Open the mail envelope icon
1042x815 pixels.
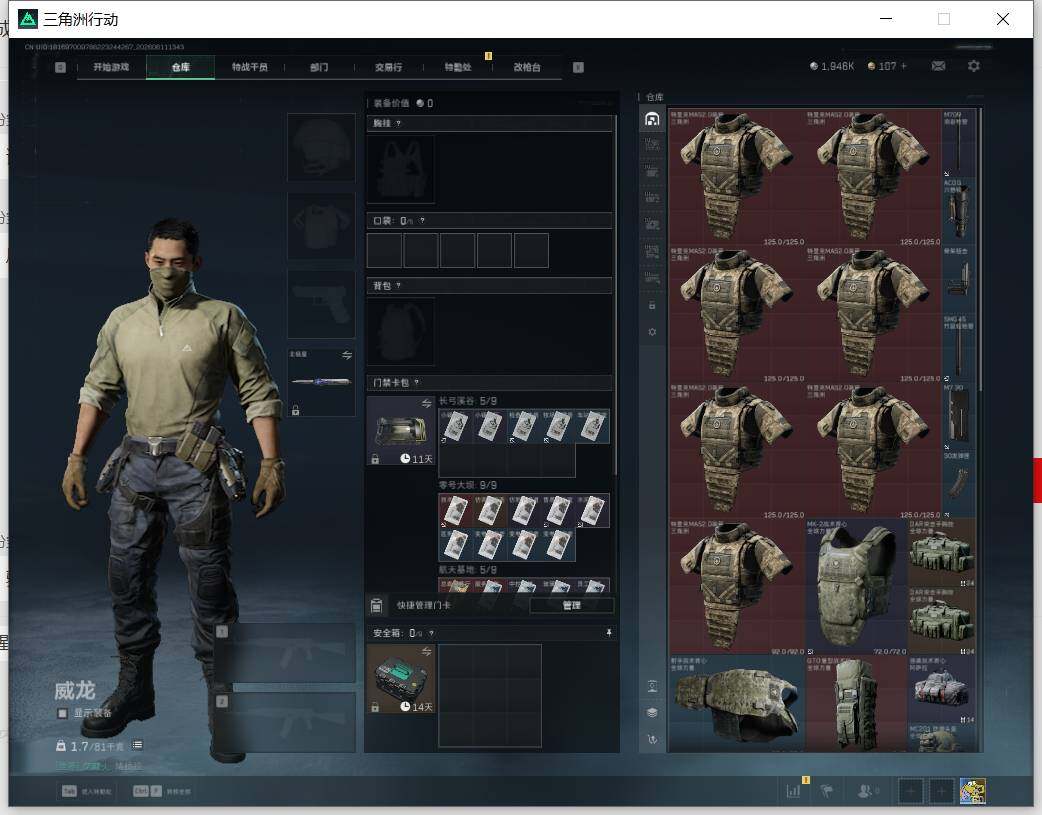(938, 66)
